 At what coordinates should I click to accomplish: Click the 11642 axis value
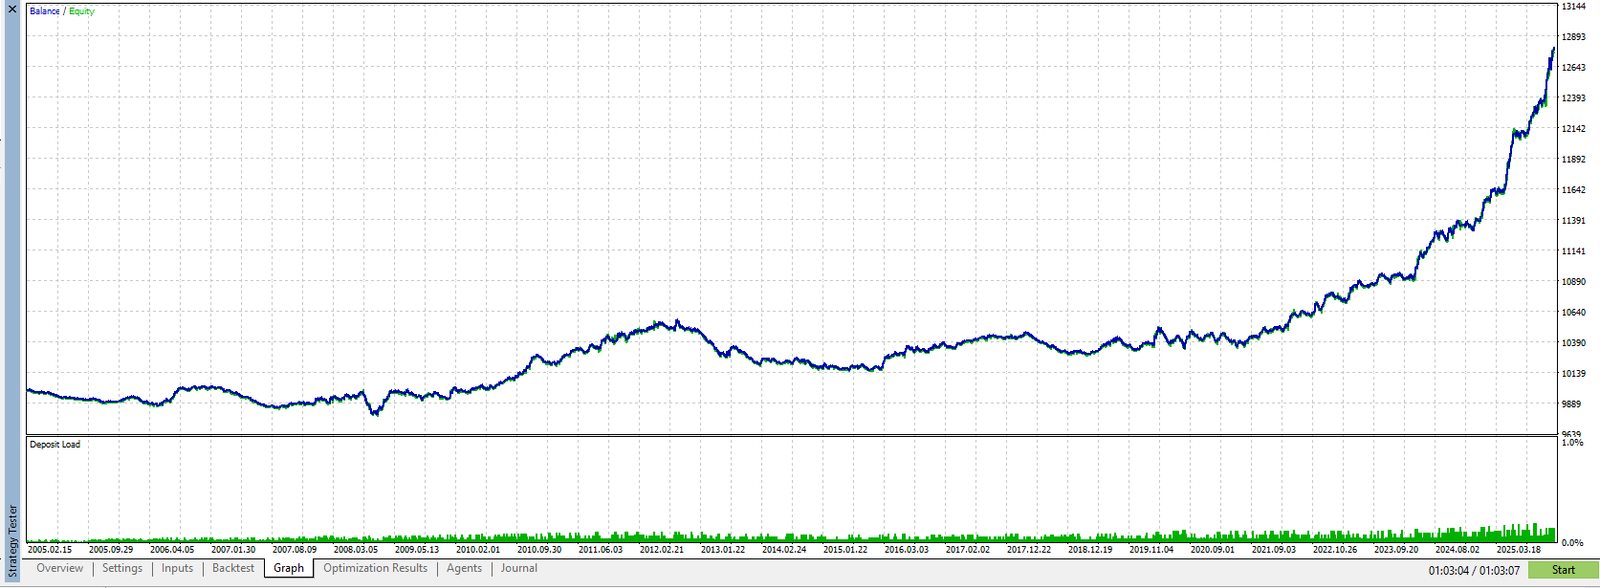point(1574,190)
